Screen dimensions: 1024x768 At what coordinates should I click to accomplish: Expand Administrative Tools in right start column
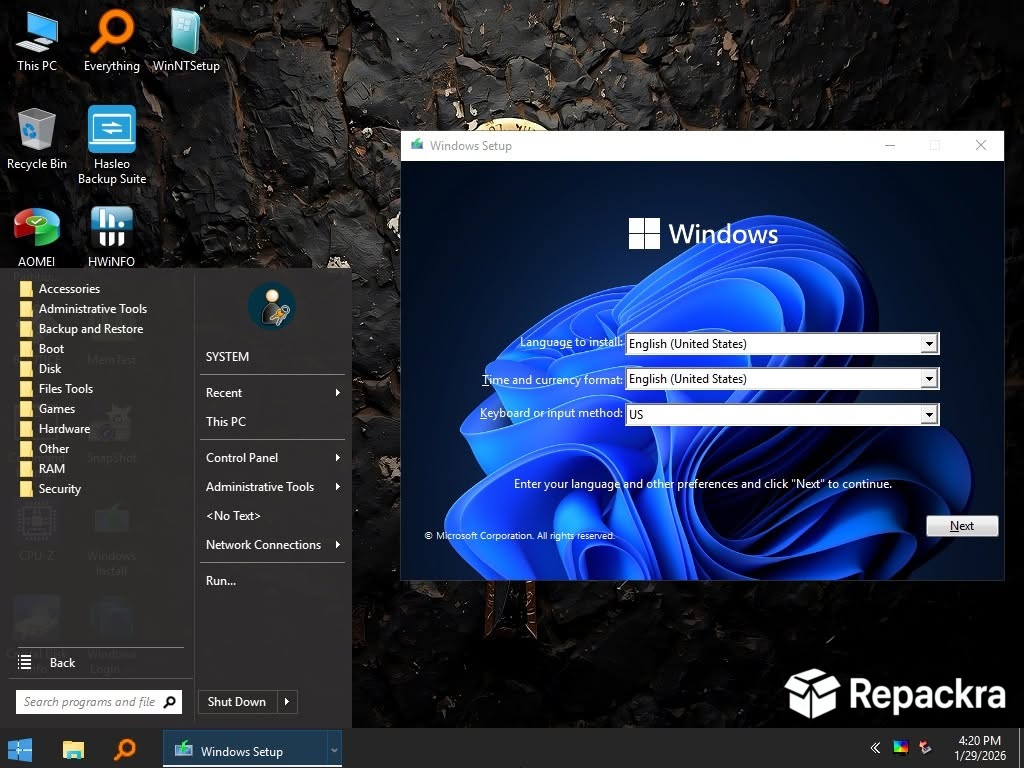(x=272, y=487)
